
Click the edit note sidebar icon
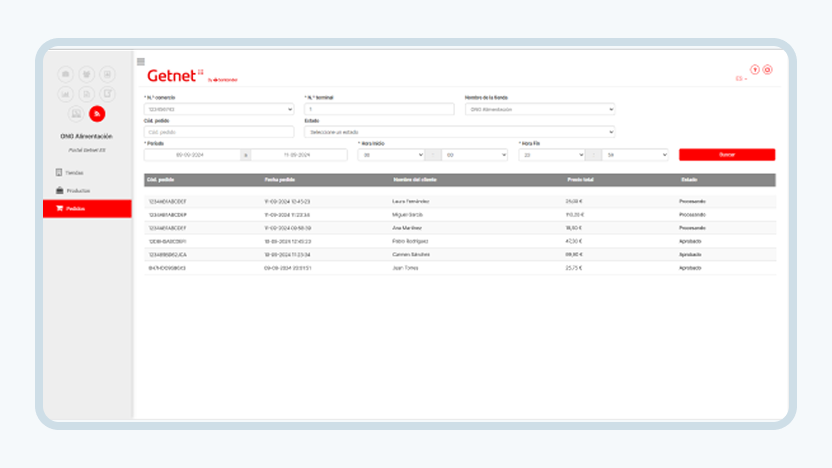[x=107, y=94]
